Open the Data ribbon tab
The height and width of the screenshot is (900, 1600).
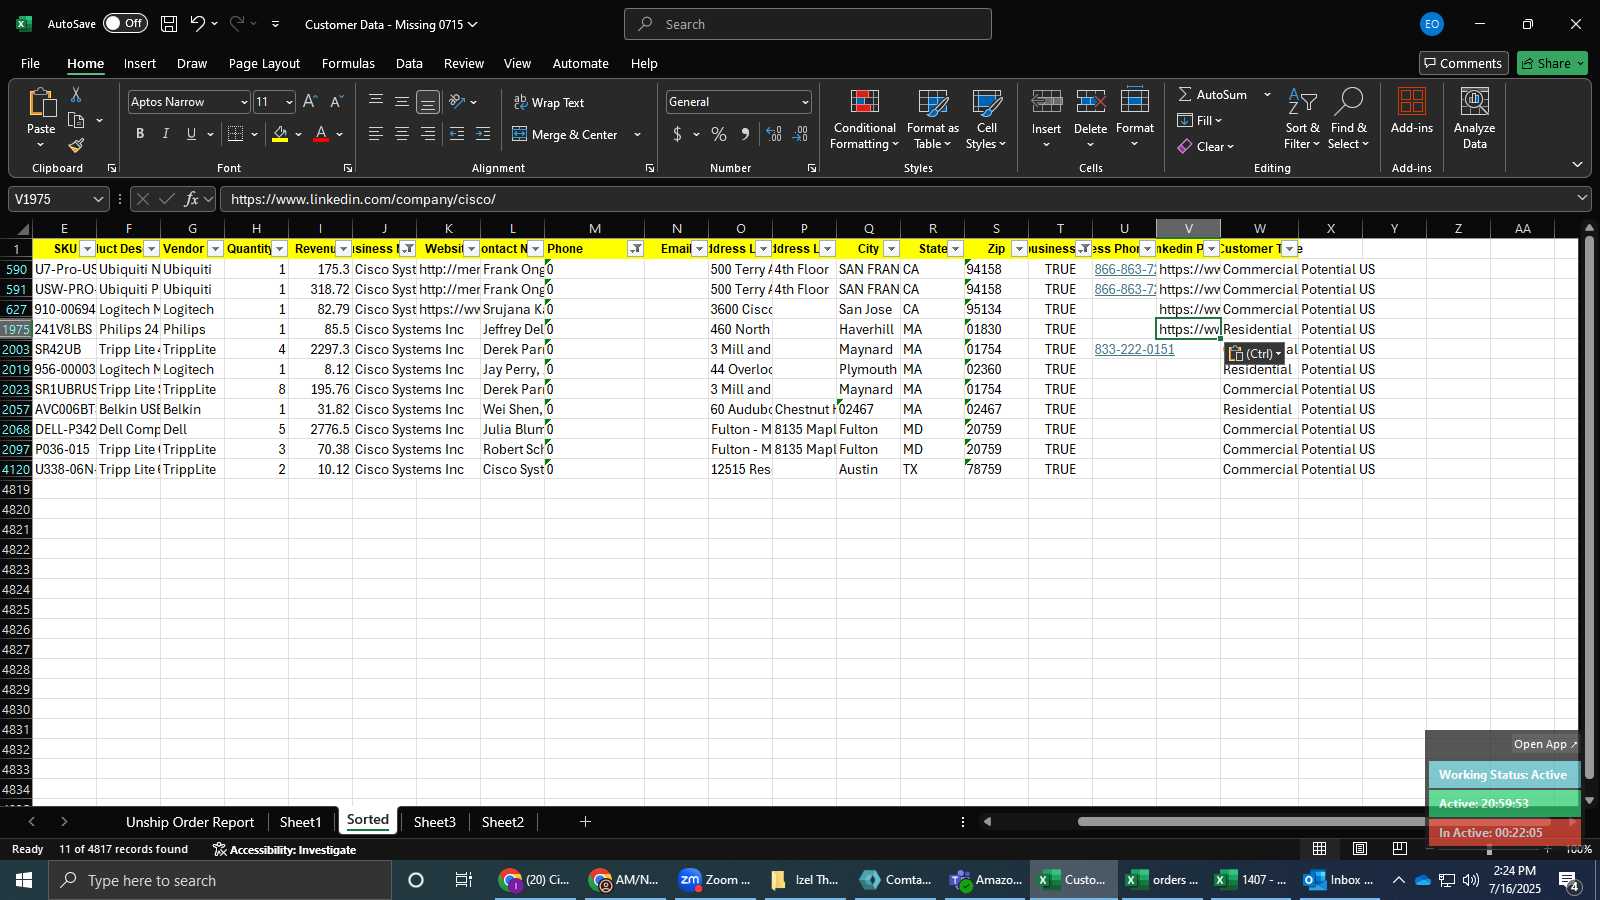tap(409, 63)
